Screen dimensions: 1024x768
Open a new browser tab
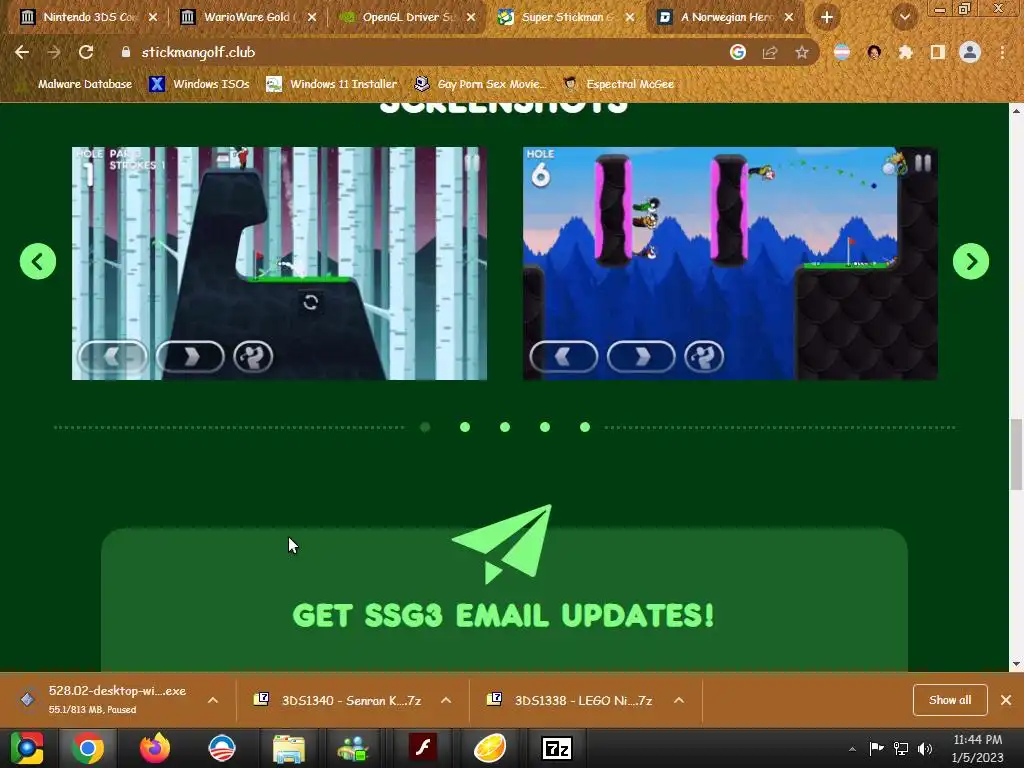pyautogui.click(x=827, y=18)
